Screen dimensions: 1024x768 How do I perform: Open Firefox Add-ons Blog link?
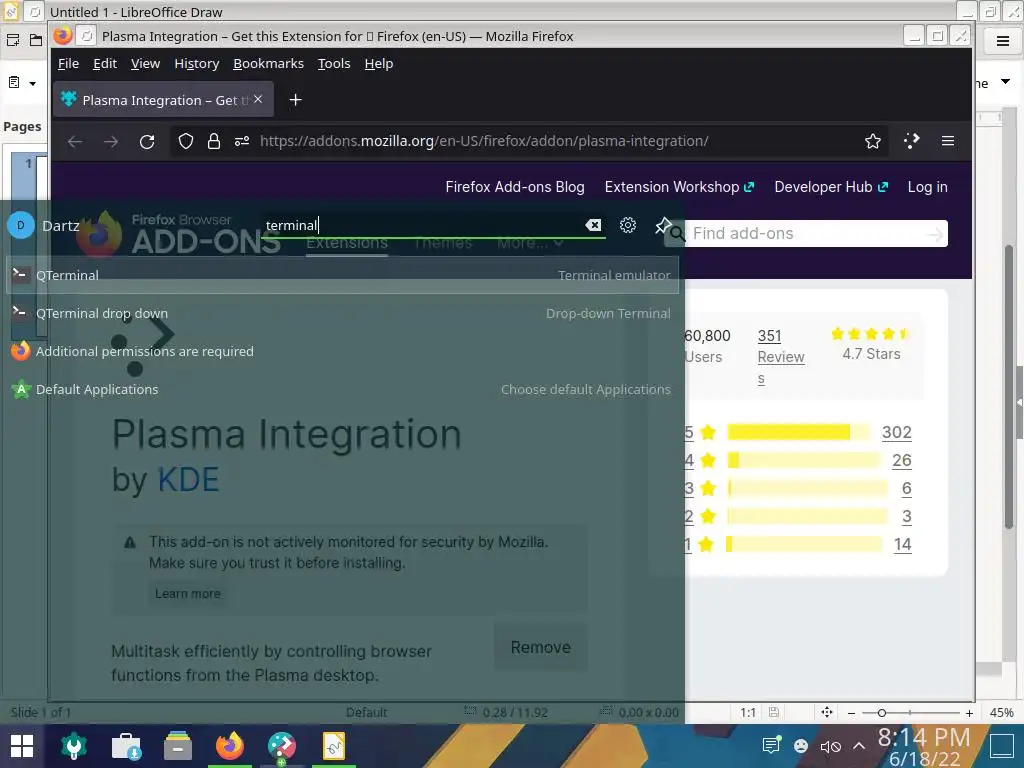(515, 187)
